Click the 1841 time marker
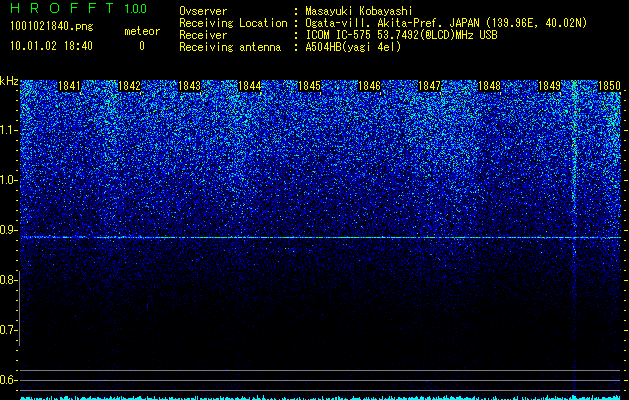This screenshot has height=400, width=629. click(69, 86)
